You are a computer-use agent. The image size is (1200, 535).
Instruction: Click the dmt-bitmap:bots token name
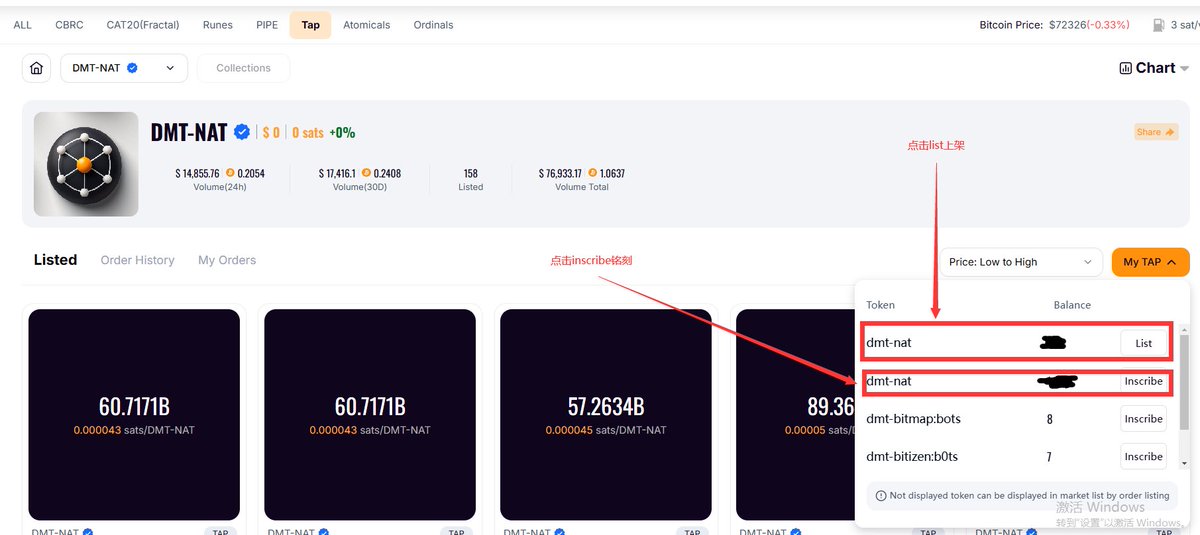click(913, 419)
